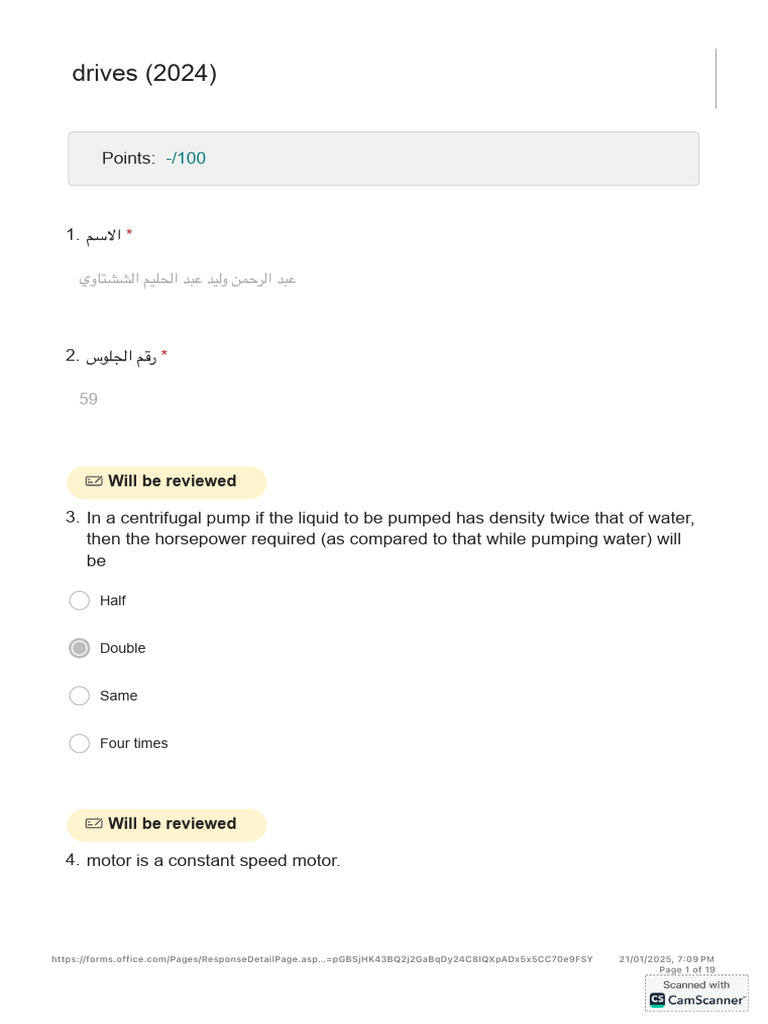Click the Scanned with CamScanner watermark

(697, 993)
